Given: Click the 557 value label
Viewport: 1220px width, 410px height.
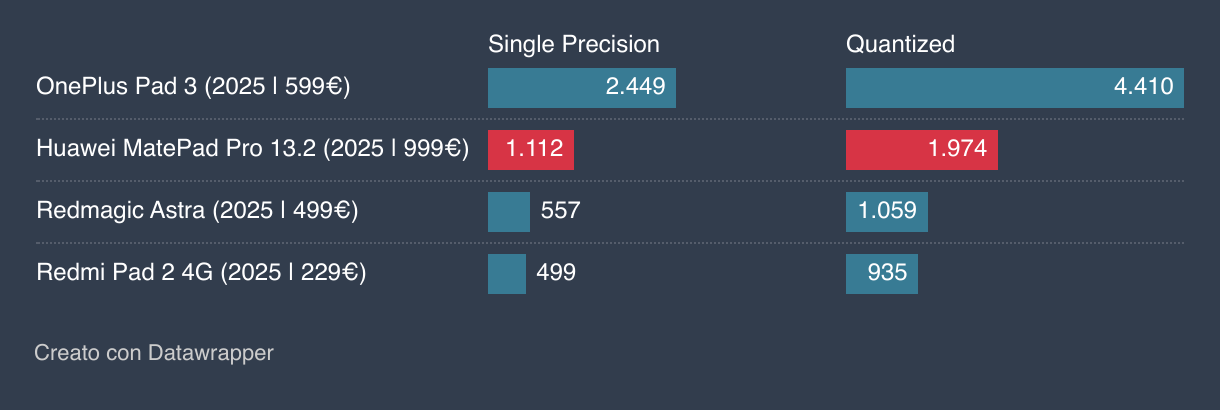Looking at the screenshot, I should (x=560, y=211).
